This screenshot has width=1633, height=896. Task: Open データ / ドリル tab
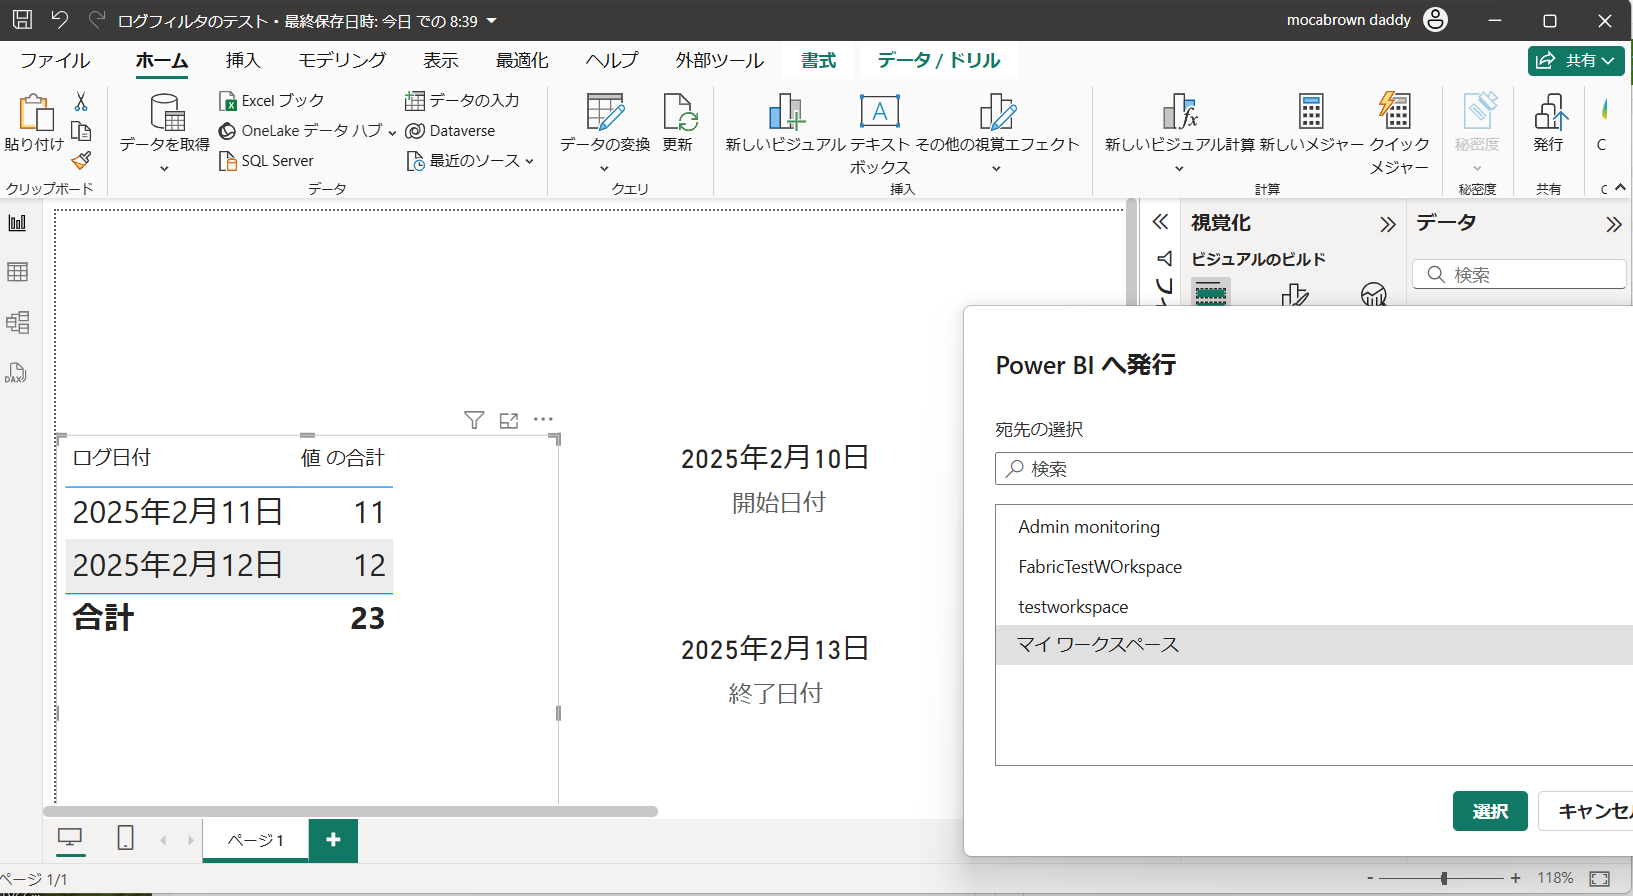(x=939, y=60)
